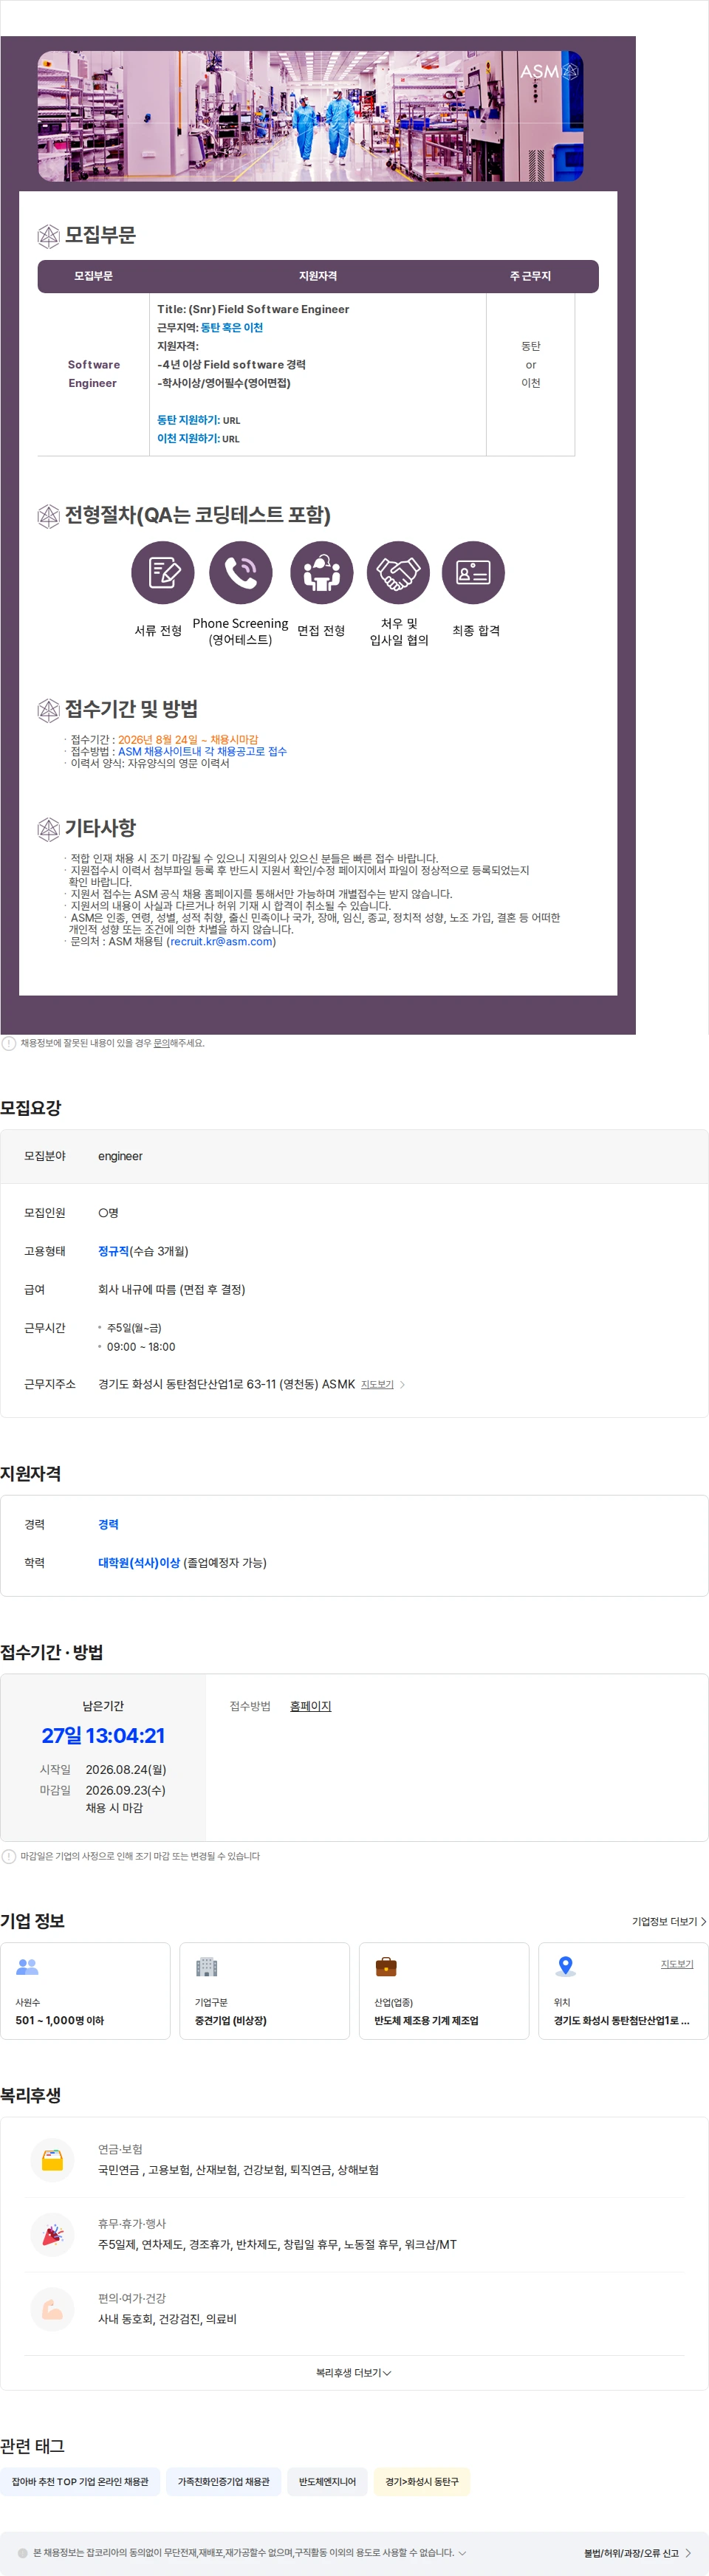Viewport: 709px width, 2576px height.
Task: Click the 반도체 제조용 기계 제조업 card
Action: tap(444, 1990)
